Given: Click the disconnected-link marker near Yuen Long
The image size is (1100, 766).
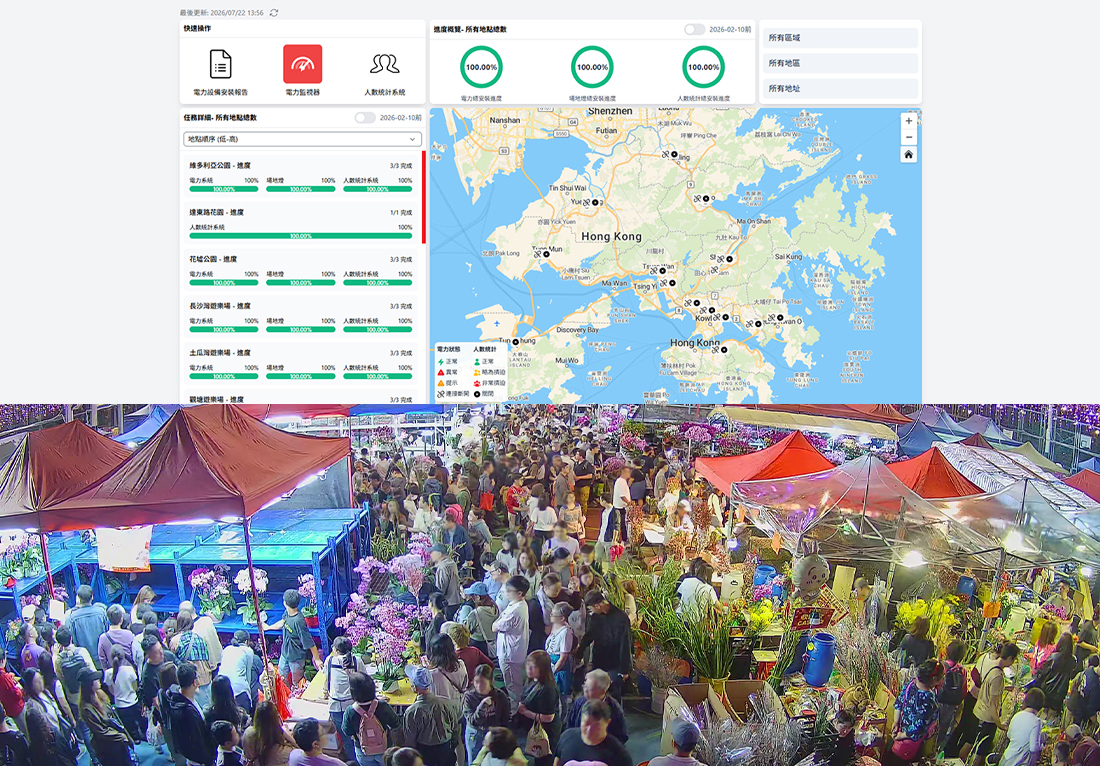Looking at the screenshot, I should point(586,202).
